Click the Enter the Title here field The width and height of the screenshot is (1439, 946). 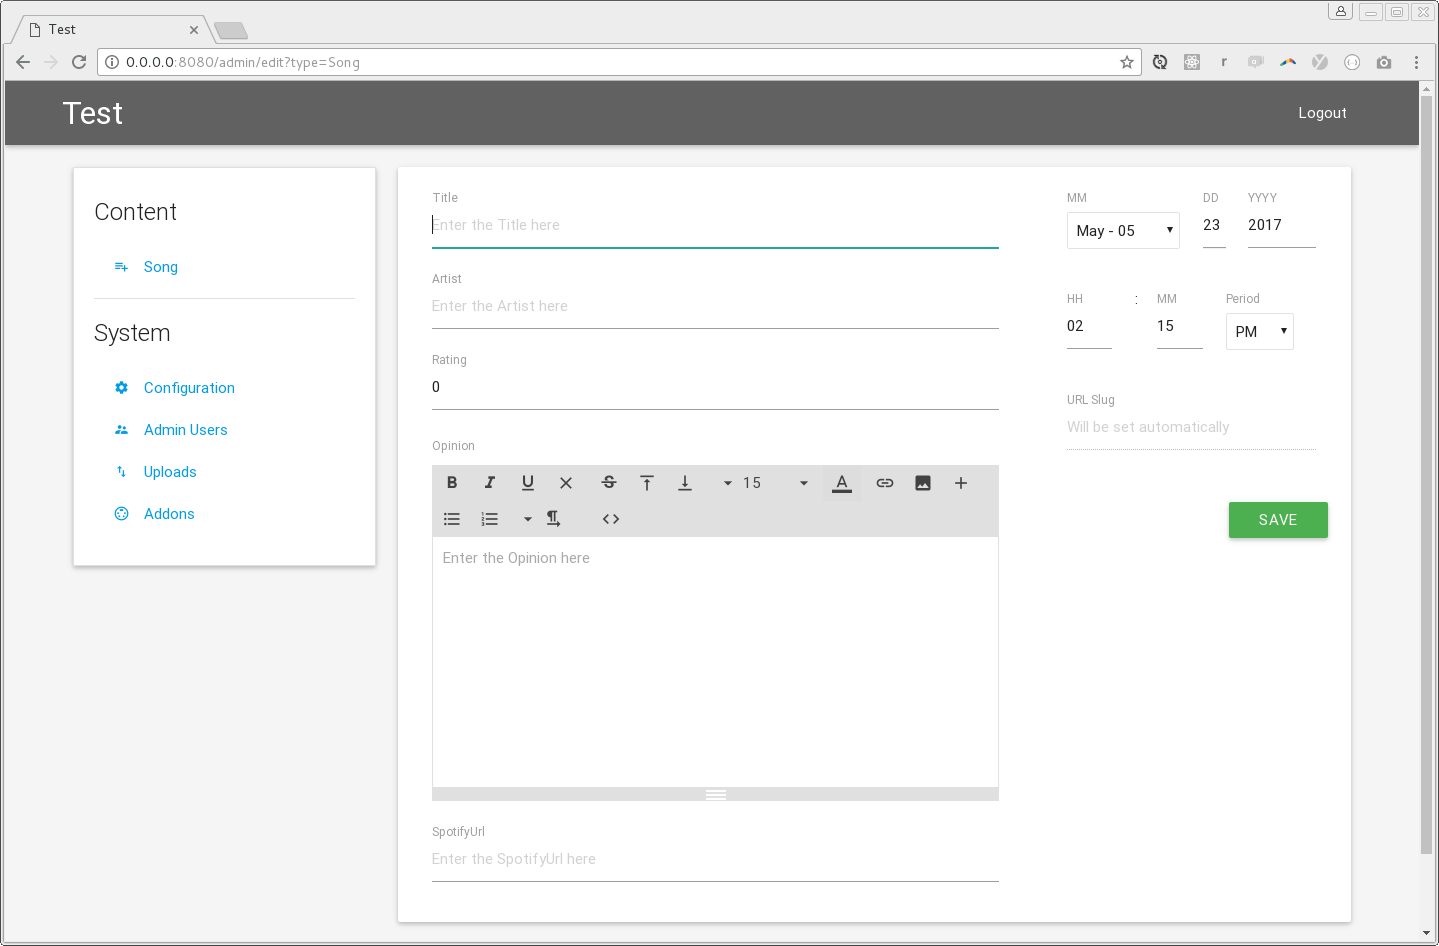pos(714,225)
